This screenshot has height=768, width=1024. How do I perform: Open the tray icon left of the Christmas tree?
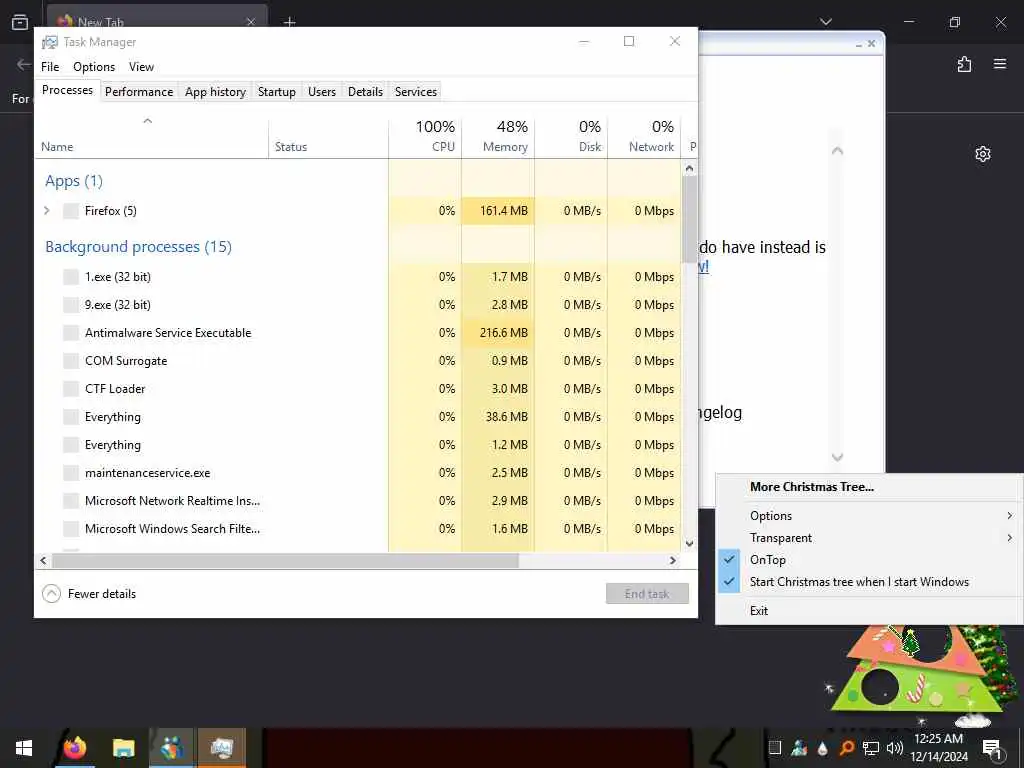click(775, 748)
